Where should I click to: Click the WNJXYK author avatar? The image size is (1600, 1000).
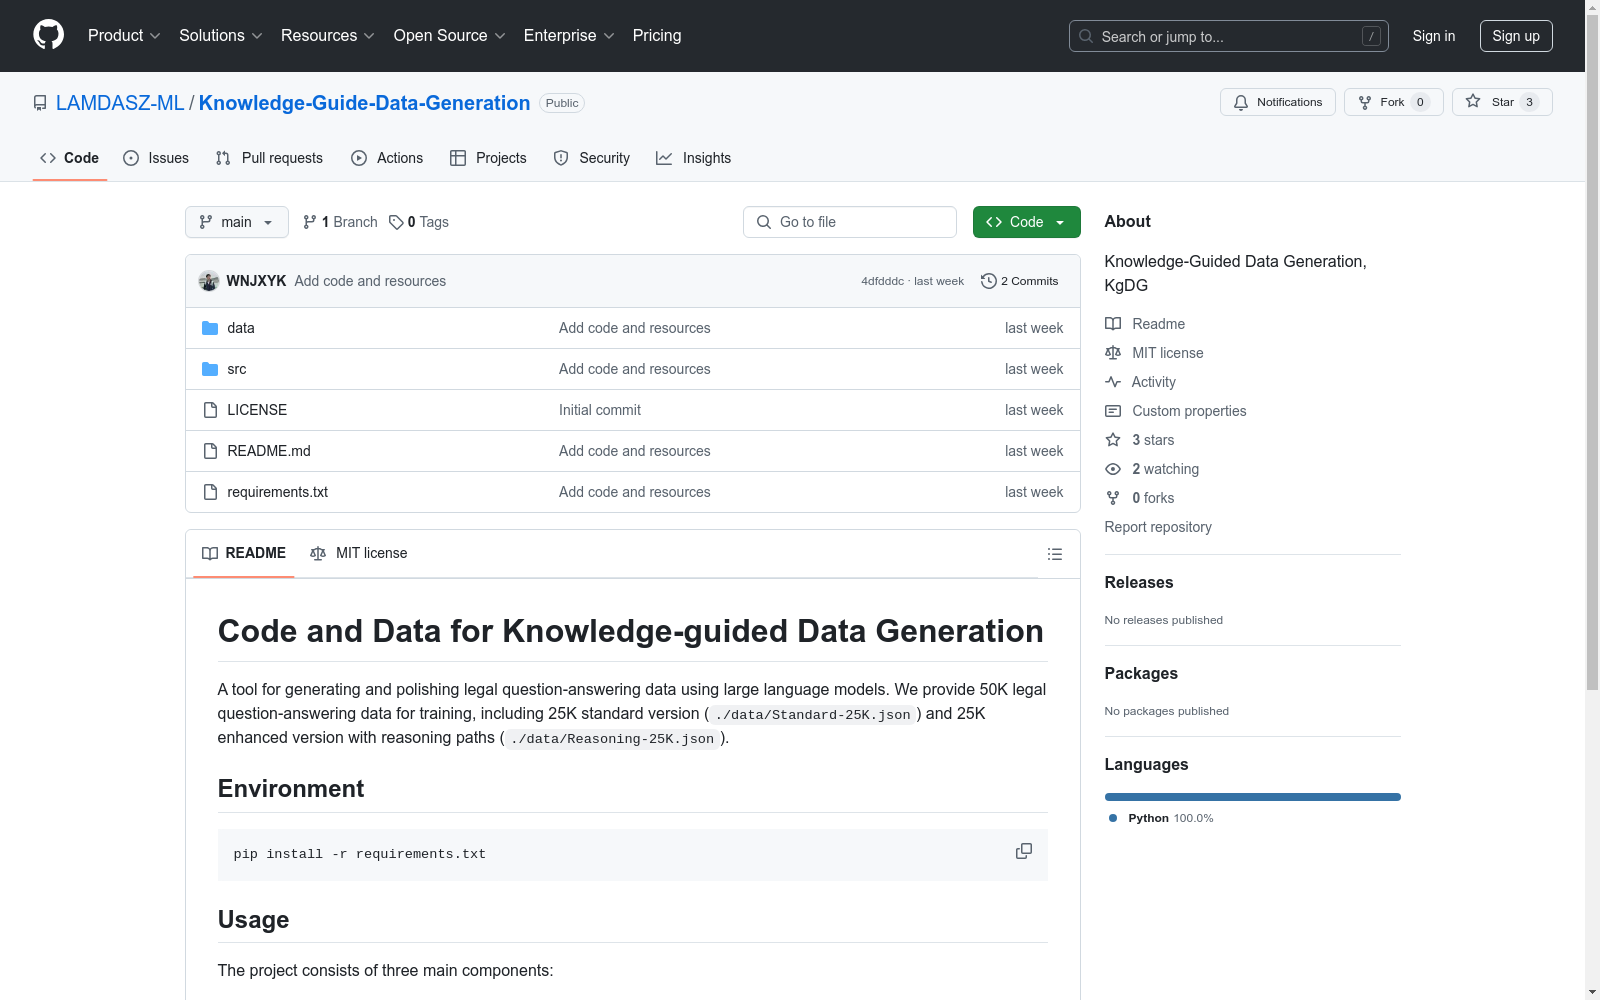209,281
